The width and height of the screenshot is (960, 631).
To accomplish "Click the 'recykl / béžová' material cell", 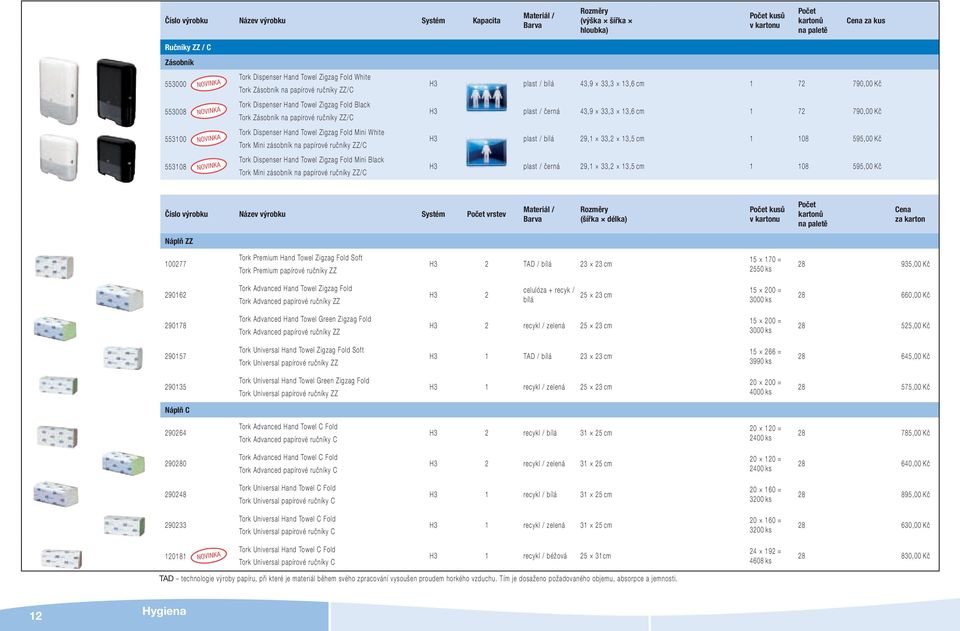I will [544, 556].
